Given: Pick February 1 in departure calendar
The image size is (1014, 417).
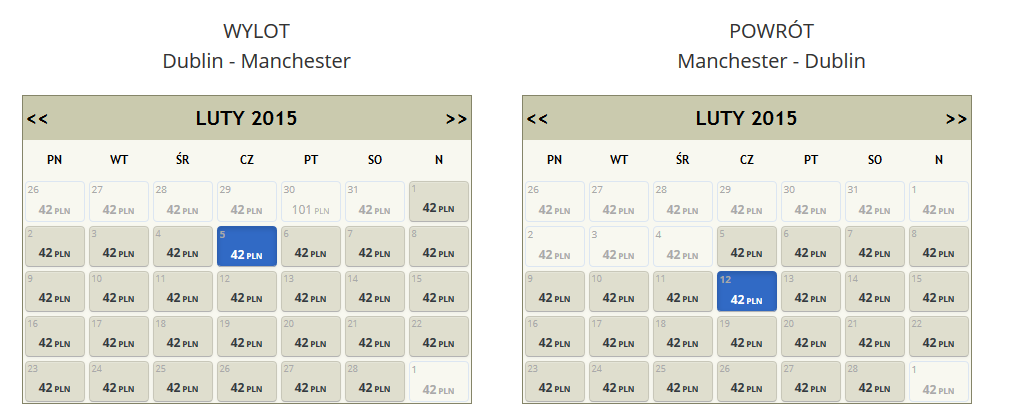Looking at the screenshot, I should coord(439,202).
